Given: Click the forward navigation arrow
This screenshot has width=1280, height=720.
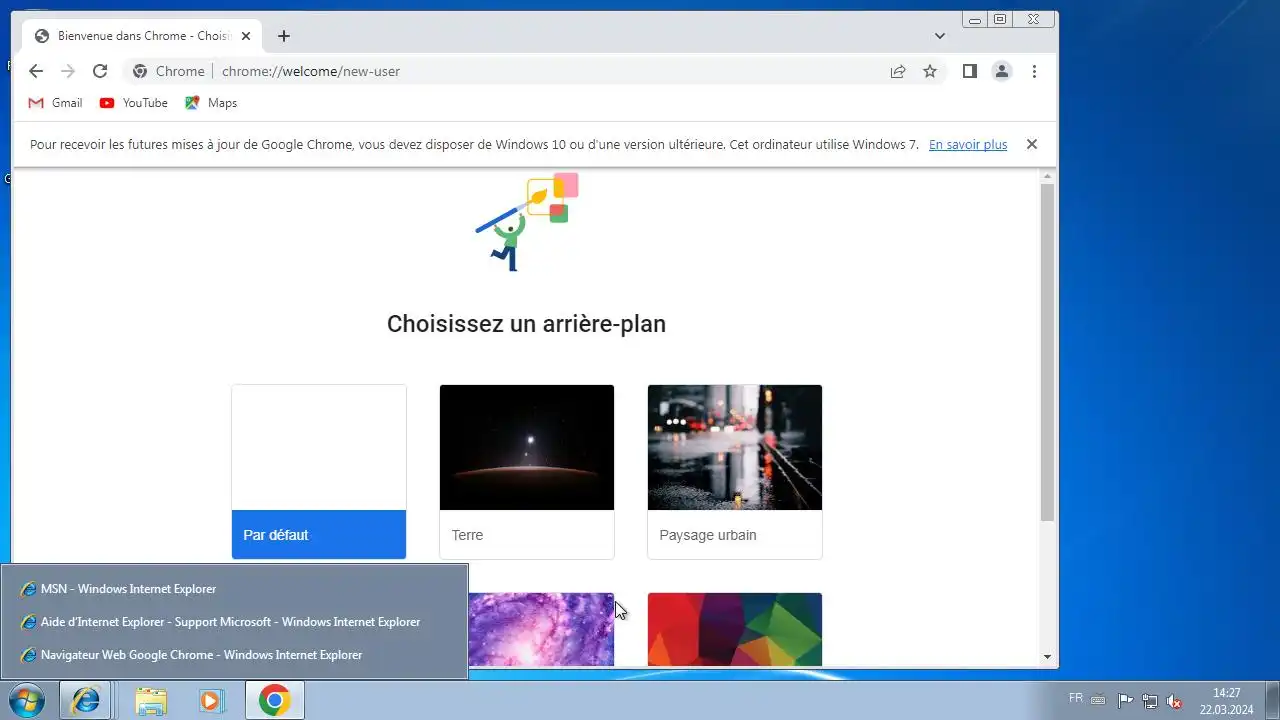Looking at the screenshot, I should point(68,71).
